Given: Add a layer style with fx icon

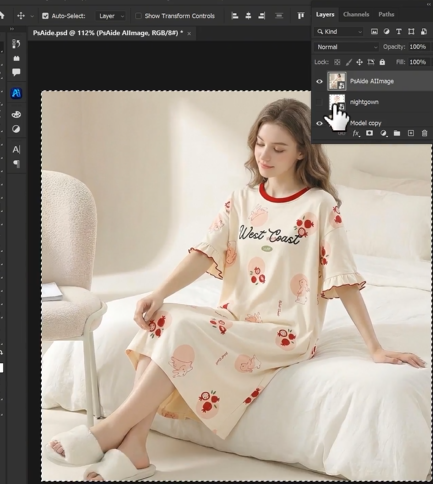Looking at the screenshot, I should [x=356, y=133].
